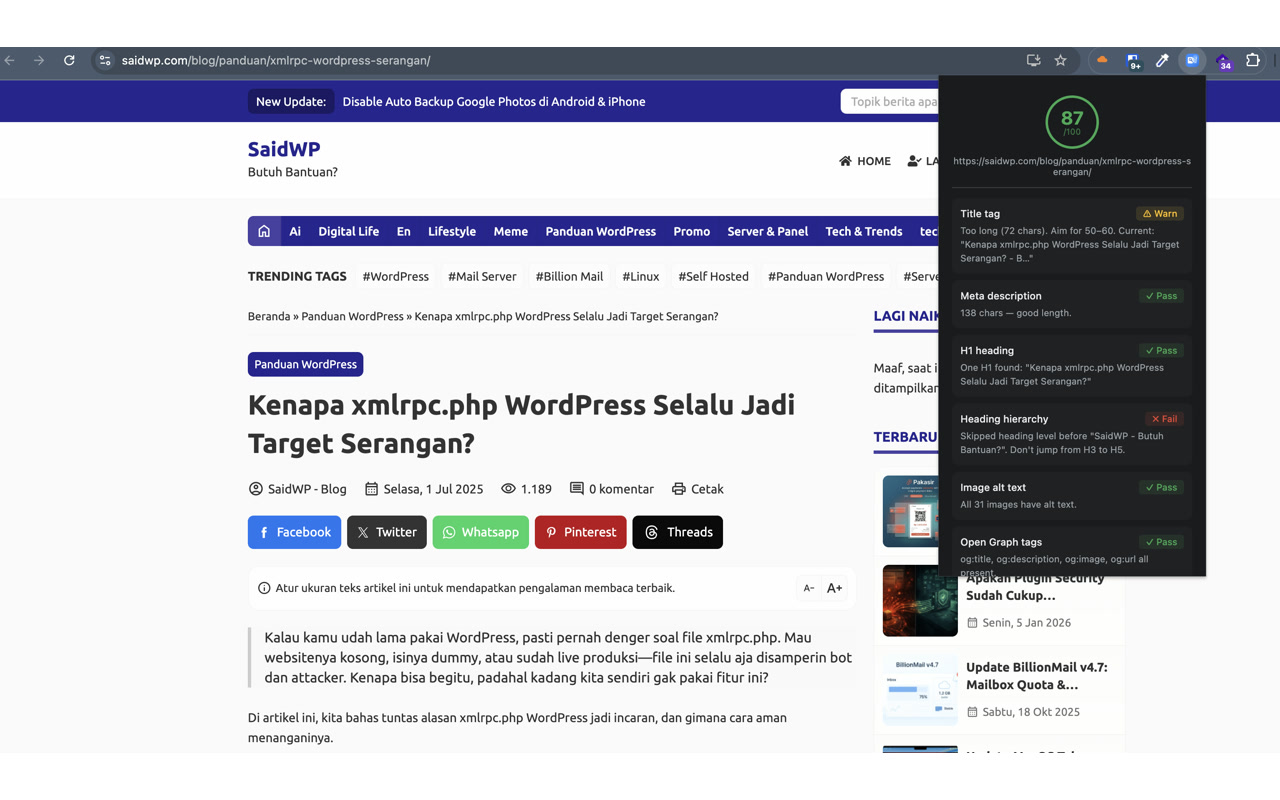Open the Meme category
Image resolution: width=1280 pixels, height=800 pixels.
511,231
